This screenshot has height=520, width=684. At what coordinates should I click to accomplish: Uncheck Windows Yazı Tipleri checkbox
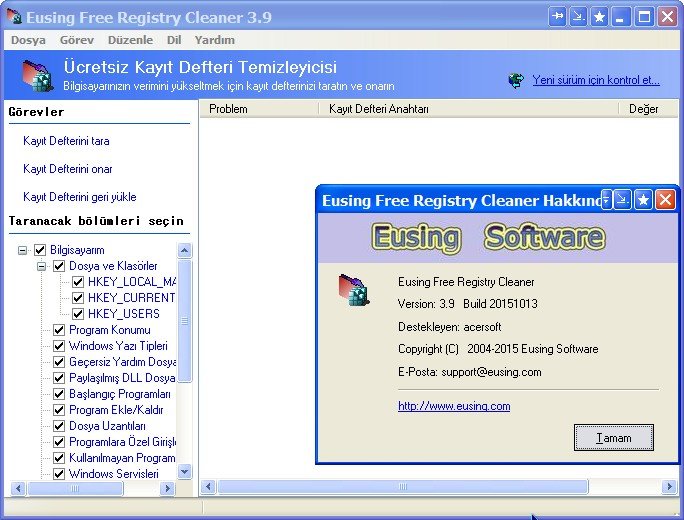(59, 346)
